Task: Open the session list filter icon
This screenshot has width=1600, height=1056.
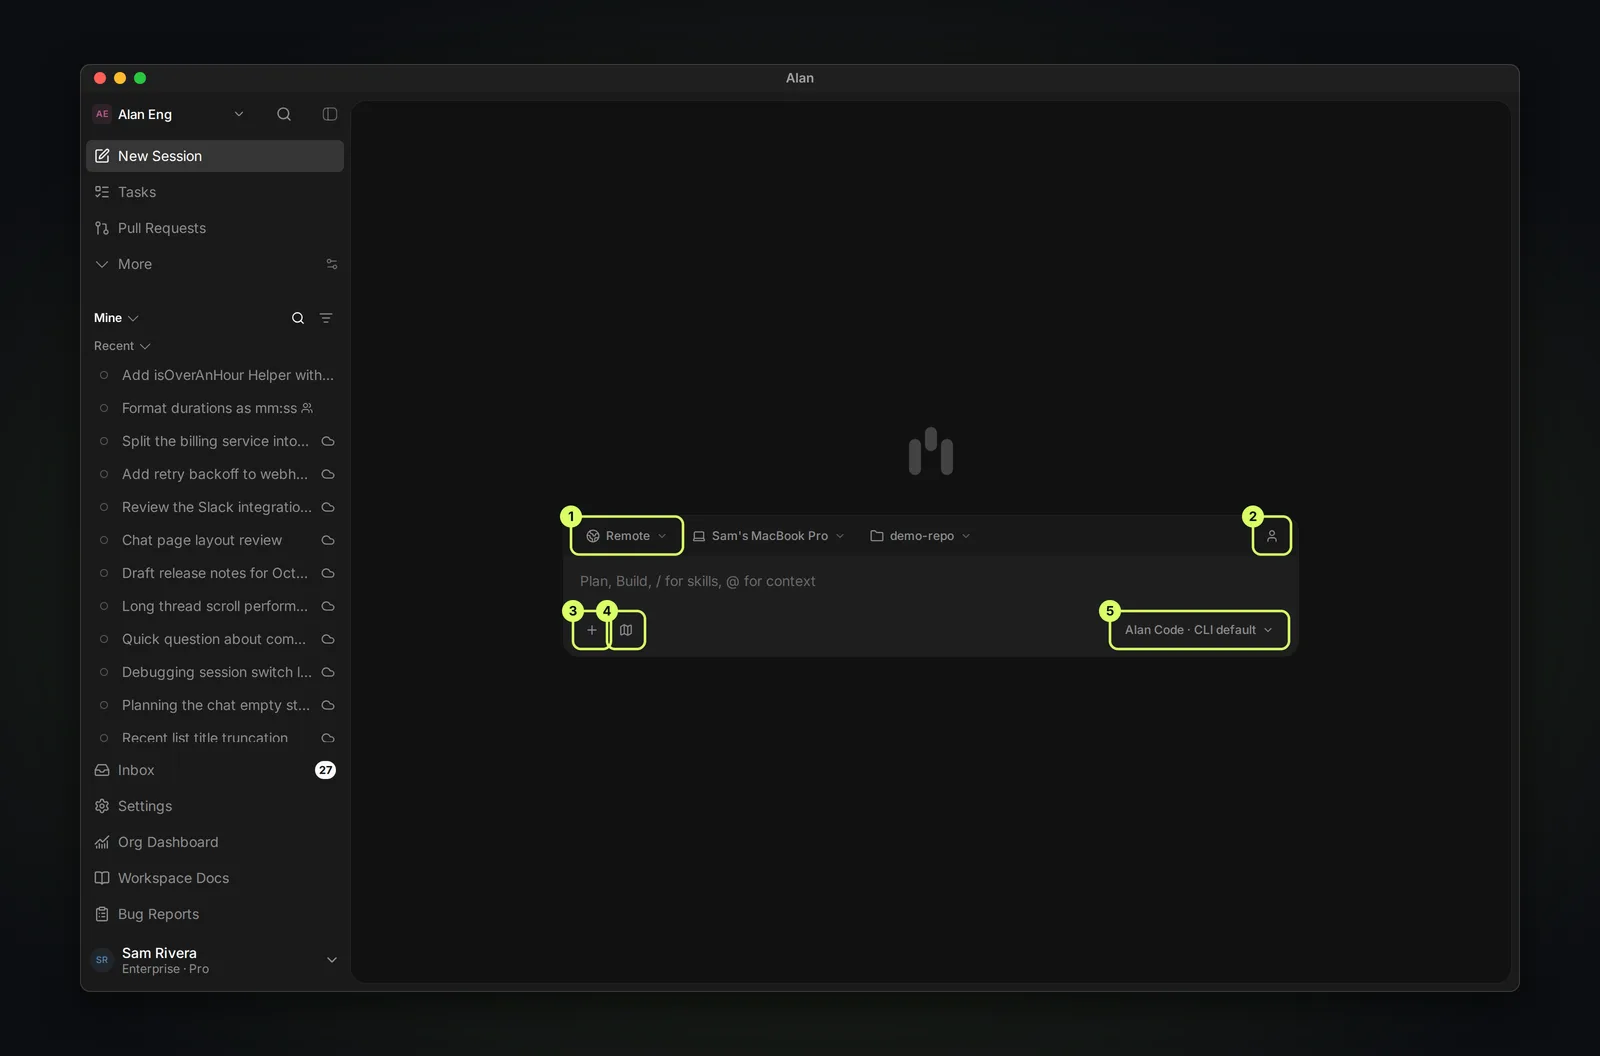Action: pyautogui.click(x=326, y=318)
